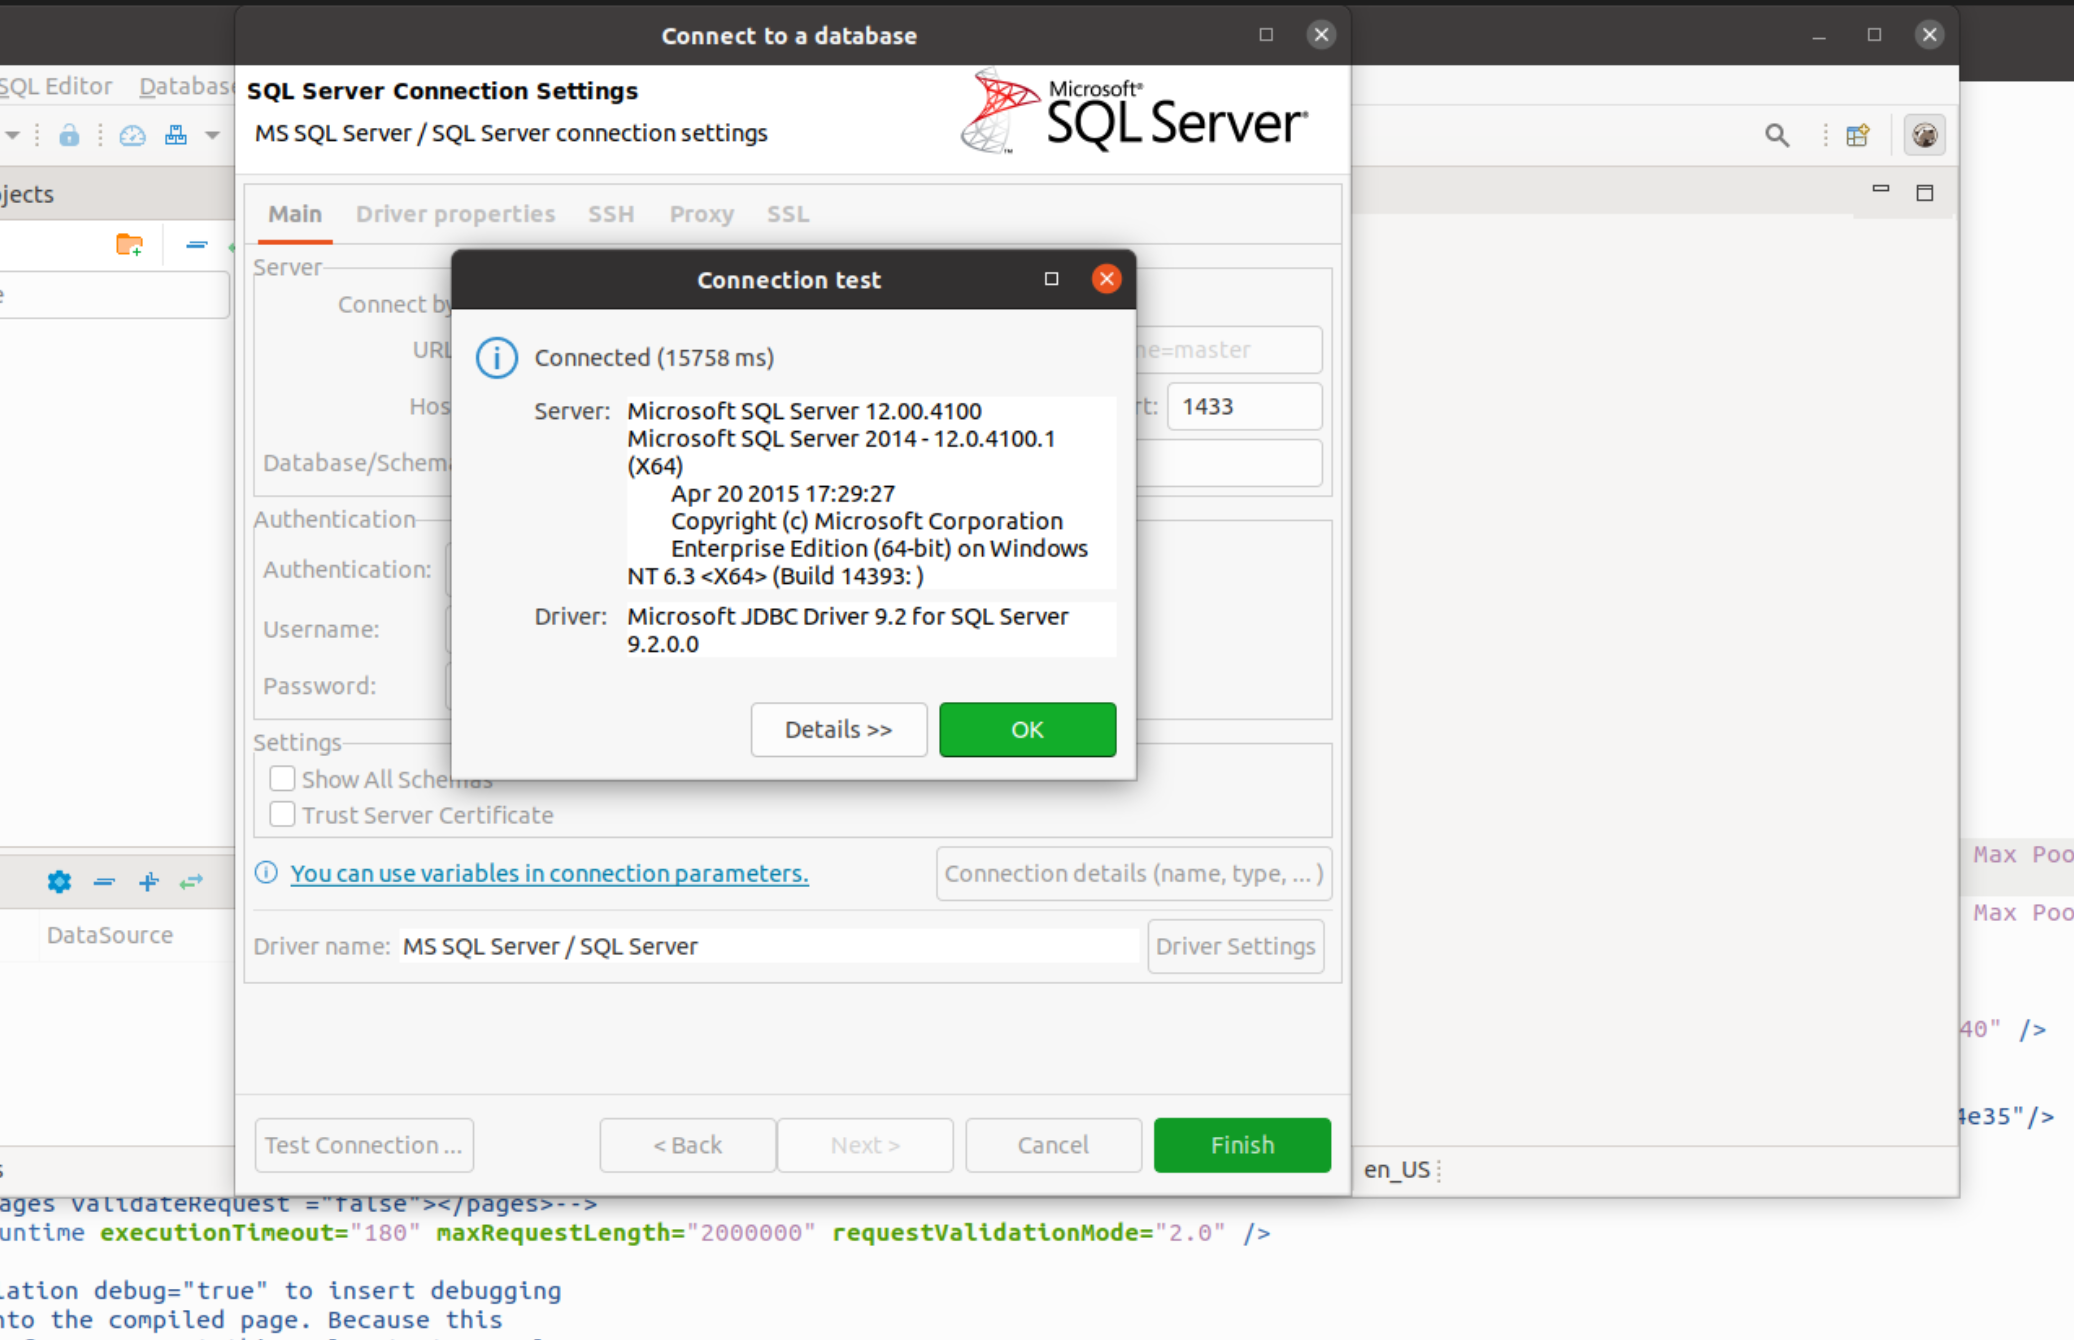This screenshot has width=2074, height=1340.
Task: Switch to the Driver properties tab
Action: 455,214
